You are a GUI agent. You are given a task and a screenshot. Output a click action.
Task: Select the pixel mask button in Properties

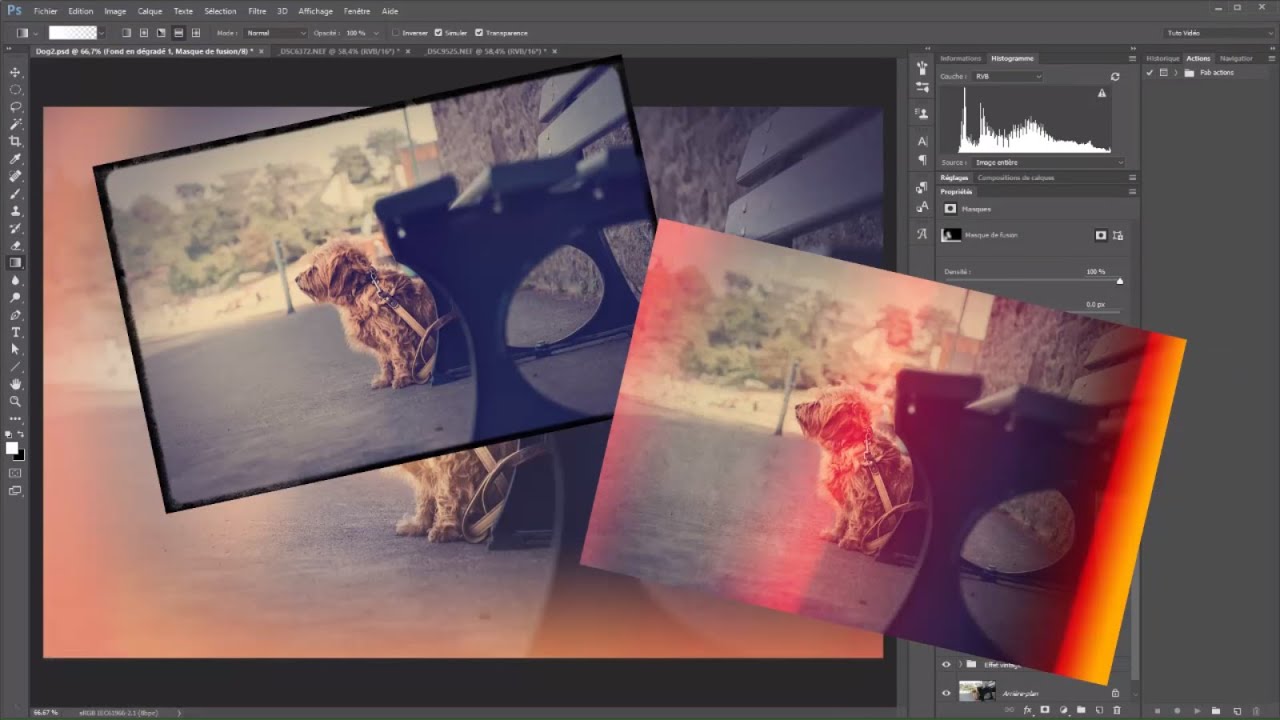coord(1101,235)
